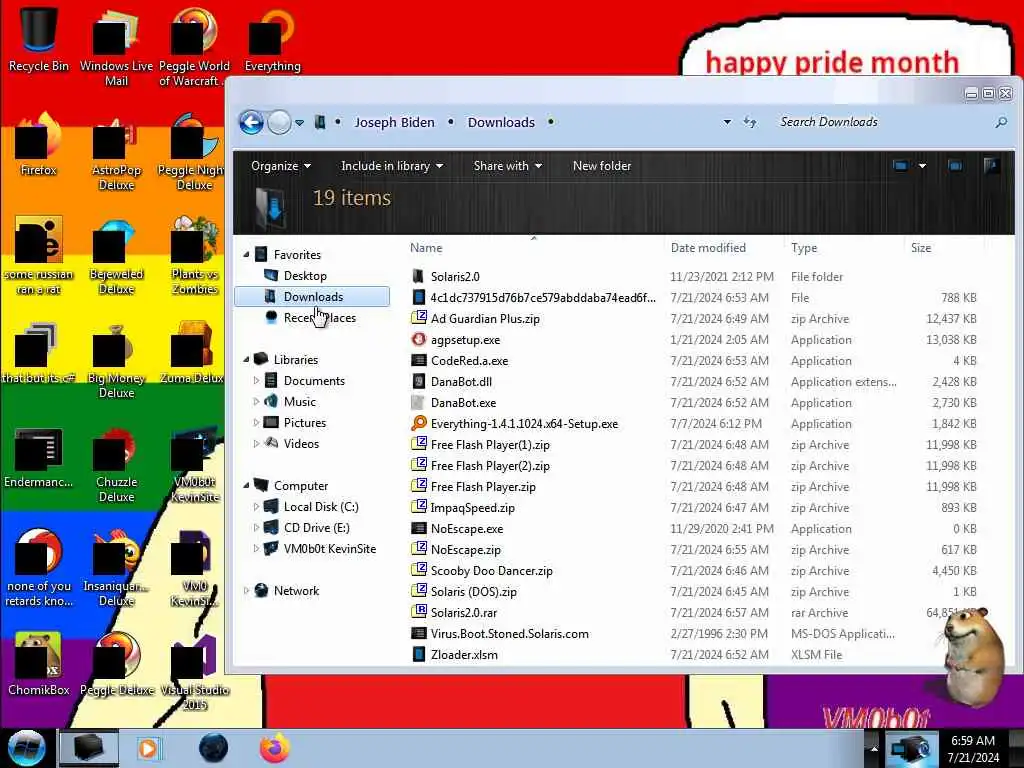
Task: Go back with the Explorer back arrow
Action: (251, 122)
